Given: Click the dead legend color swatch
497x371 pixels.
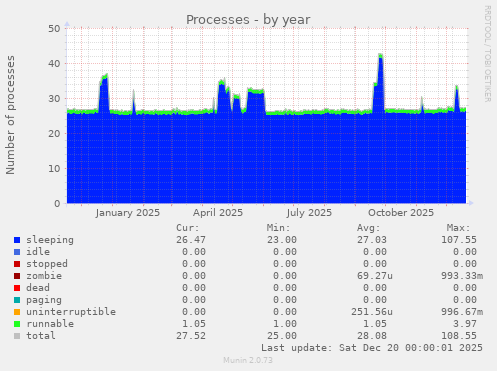Looking at the screenshot, I should coord(17,288).
